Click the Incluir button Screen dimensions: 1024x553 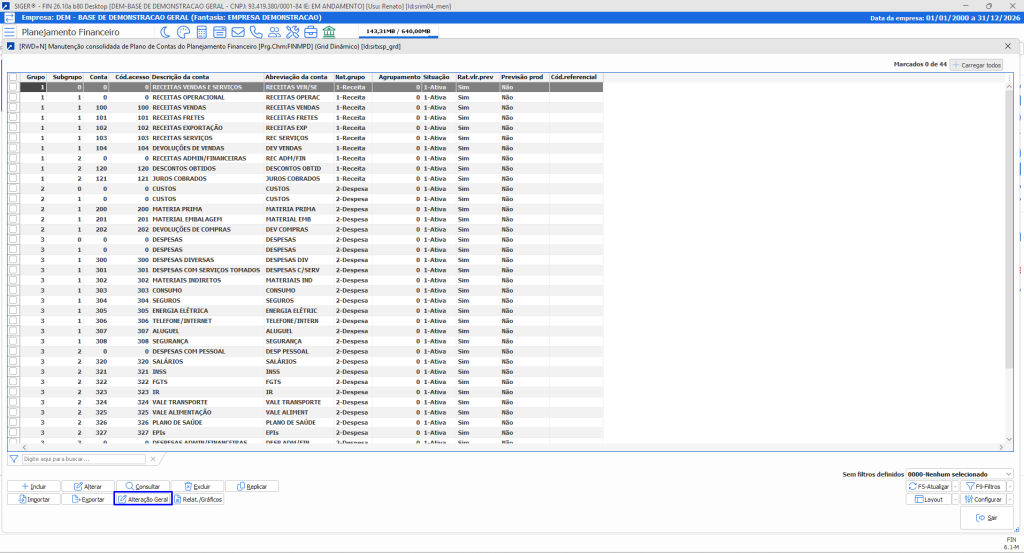pos(34,486)
